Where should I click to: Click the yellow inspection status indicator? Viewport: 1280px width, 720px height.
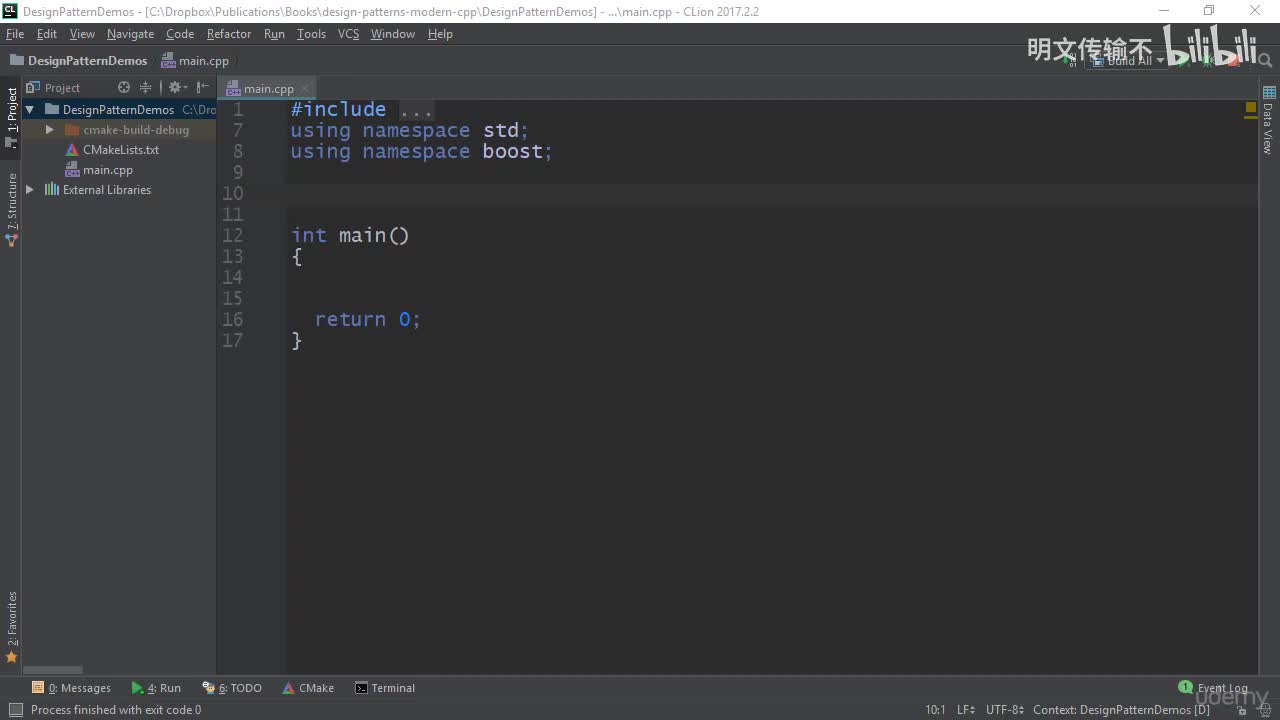coord(1251,107)
